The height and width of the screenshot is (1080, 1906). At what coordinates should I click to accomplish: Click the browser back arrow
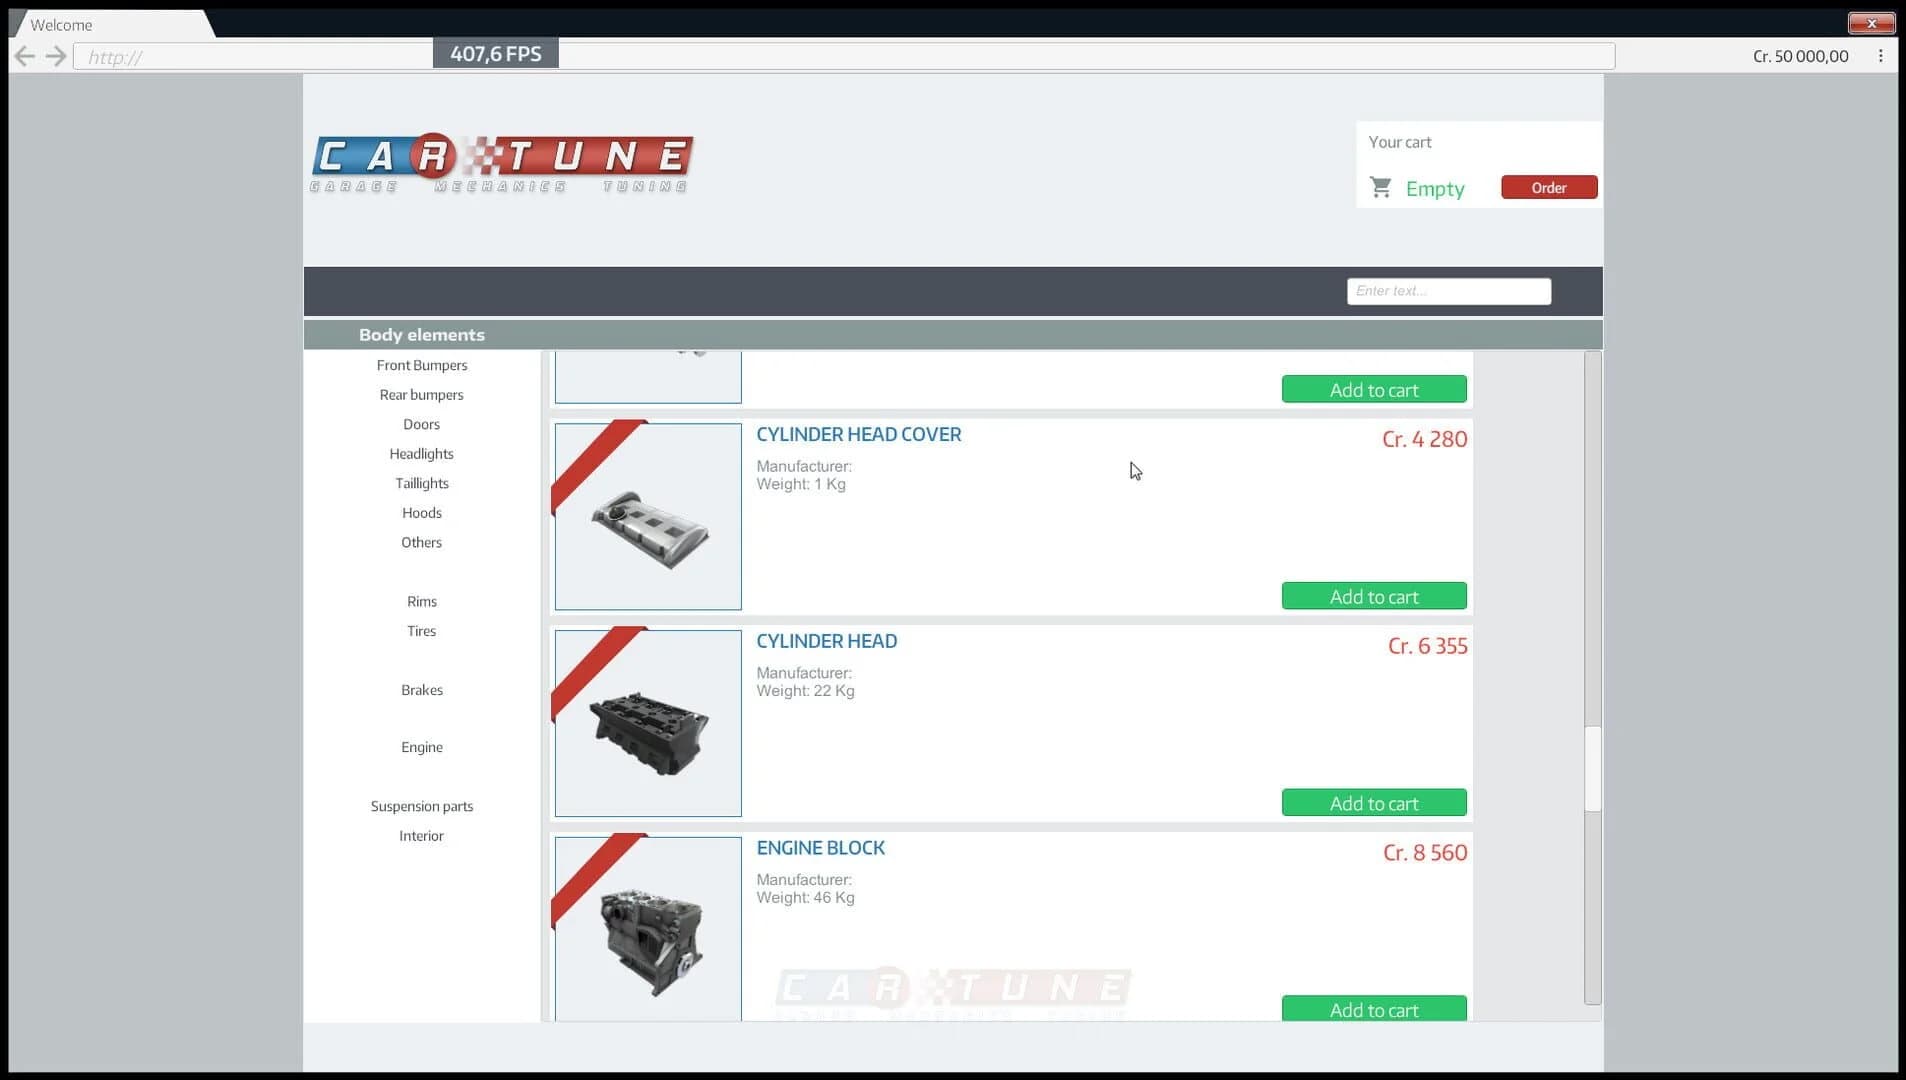coord(25,56)
